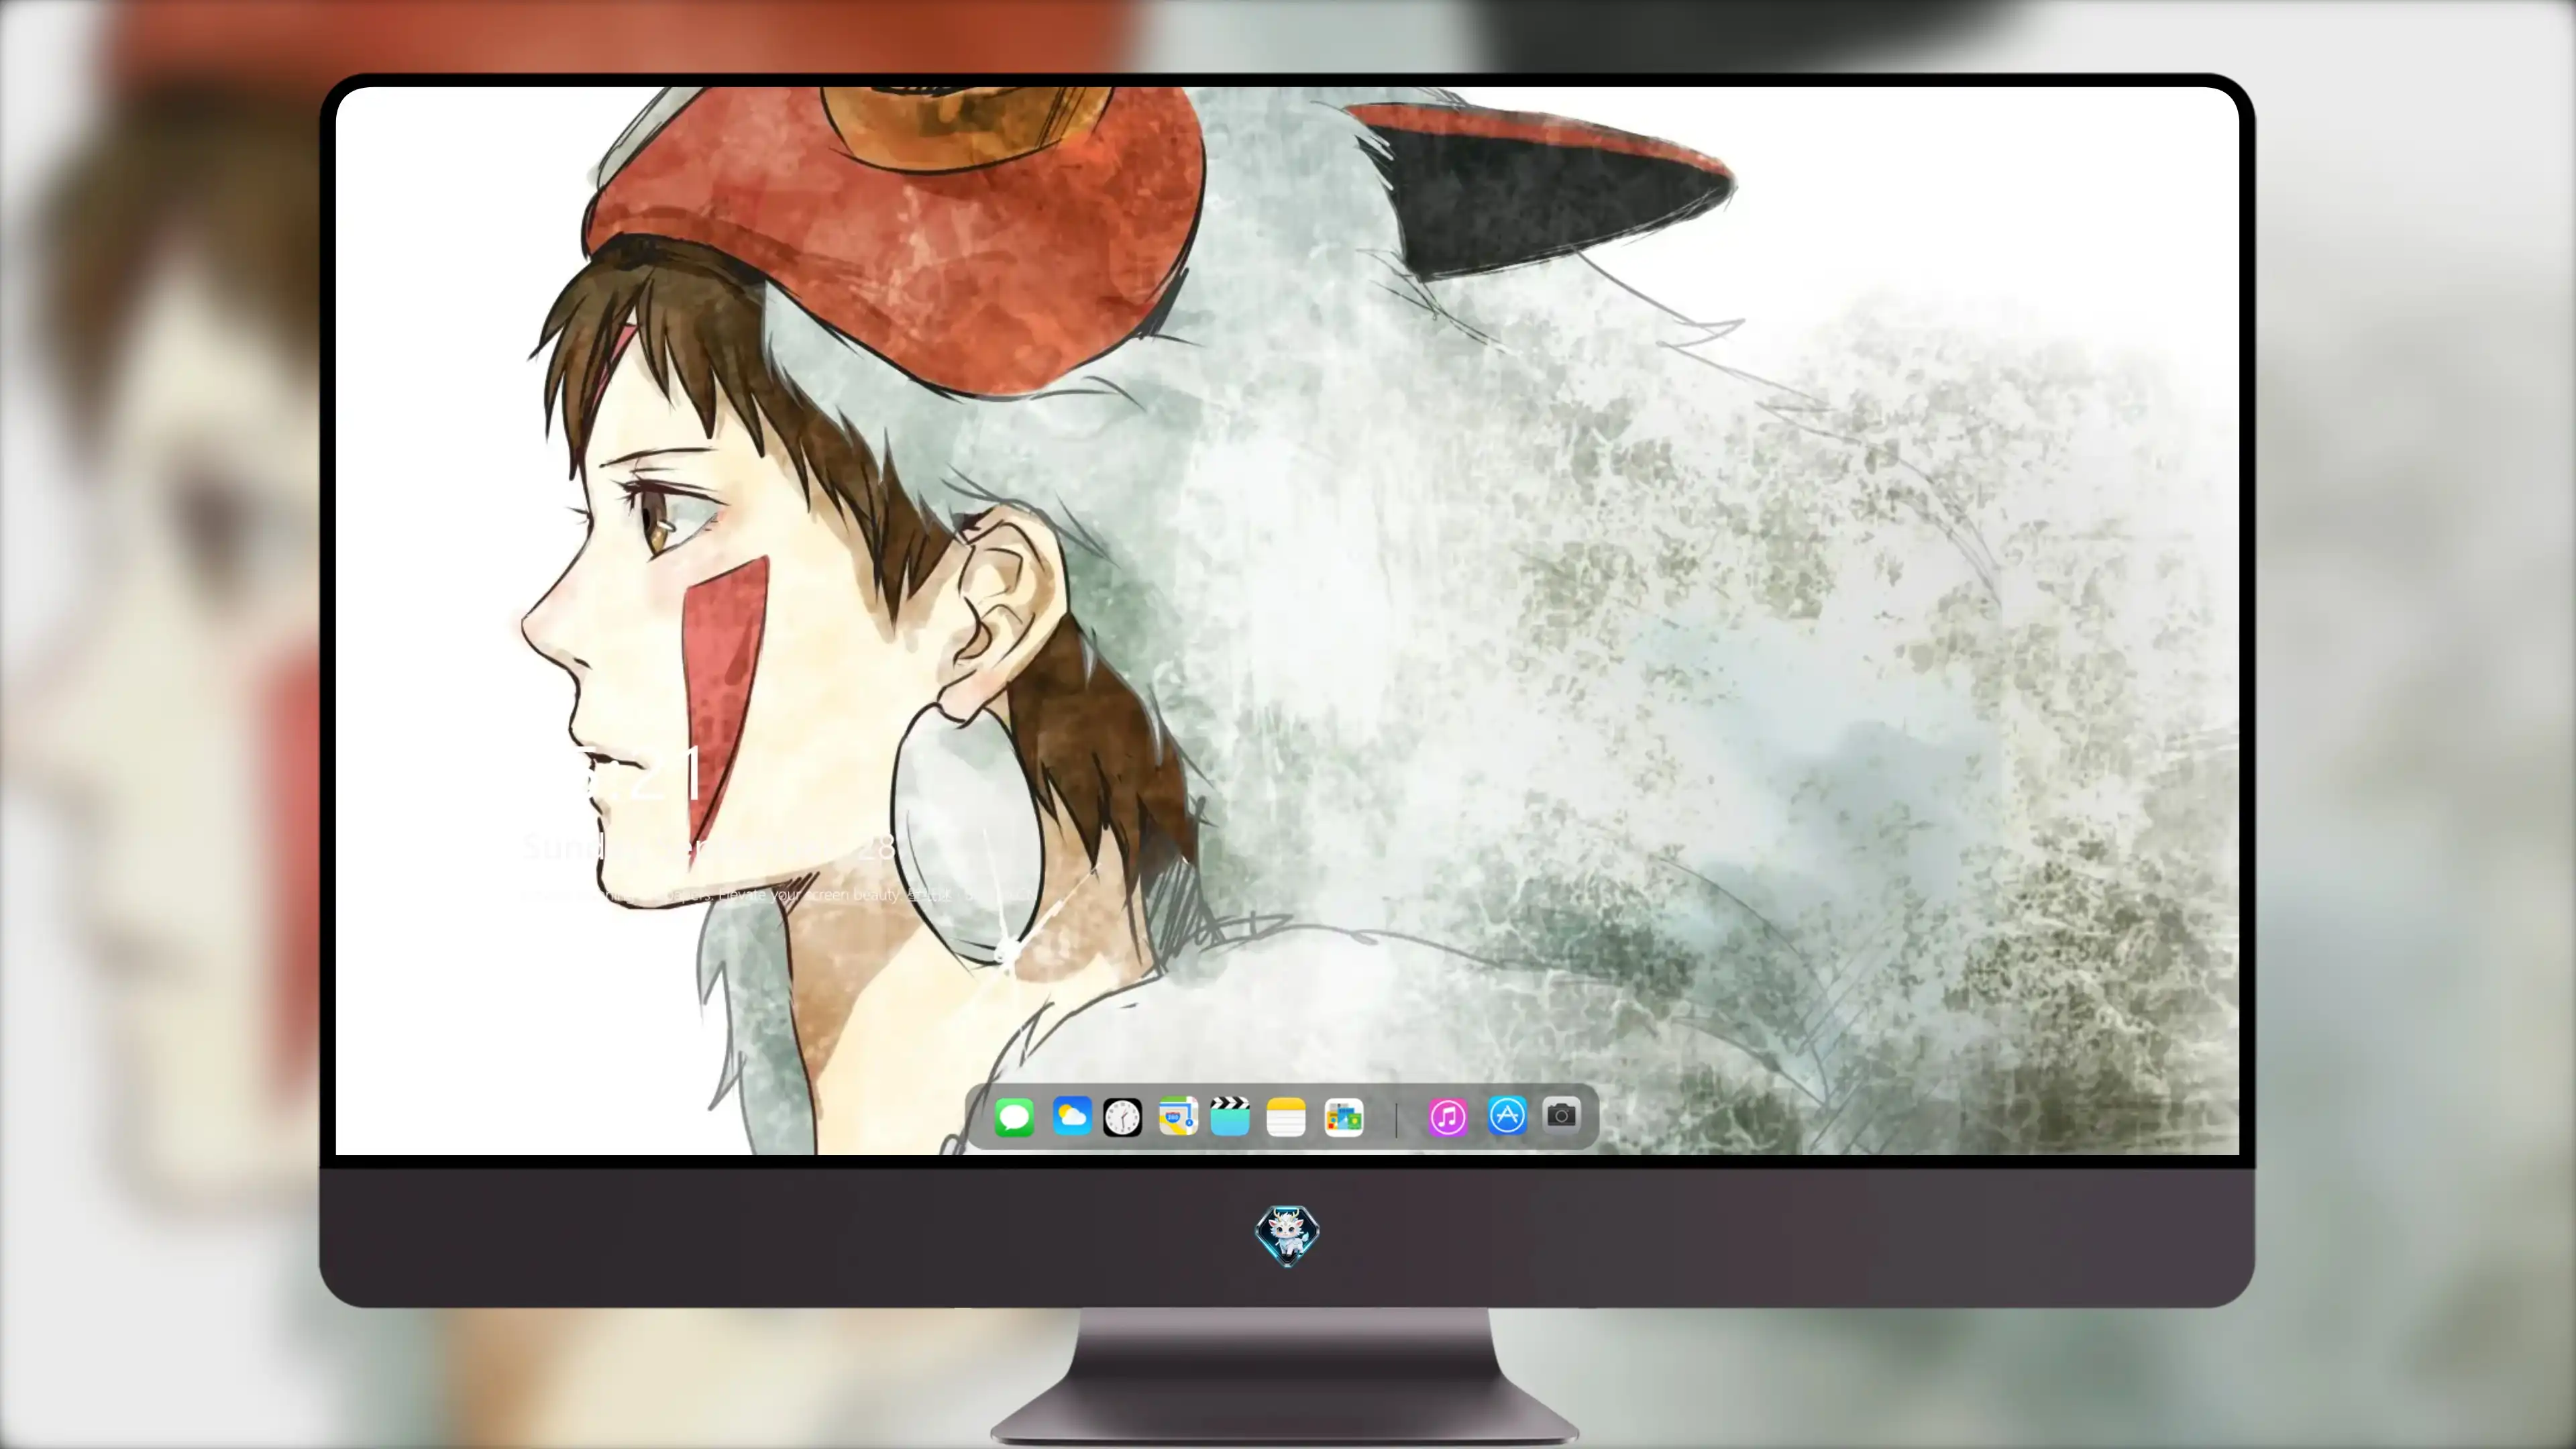The image size is (2576, 1449).
Task: Open the Maps app in the dock
Action: (1178, 1116)
